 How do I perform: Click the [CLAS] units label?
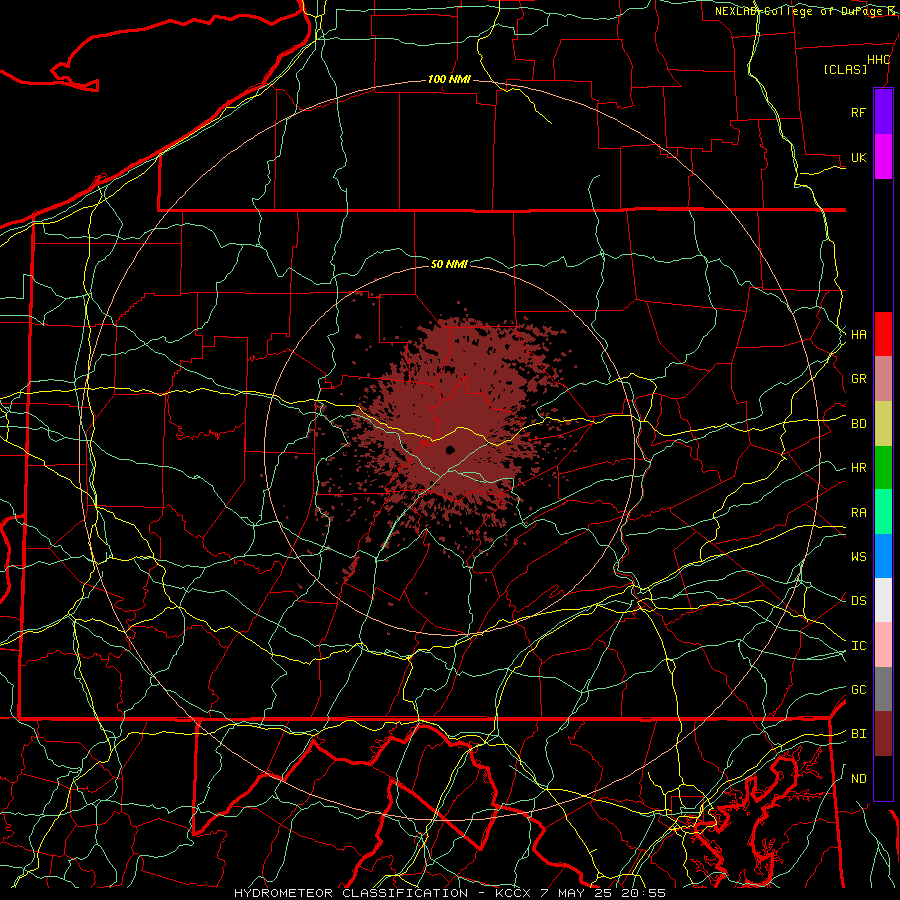click(x=845, y=70)
